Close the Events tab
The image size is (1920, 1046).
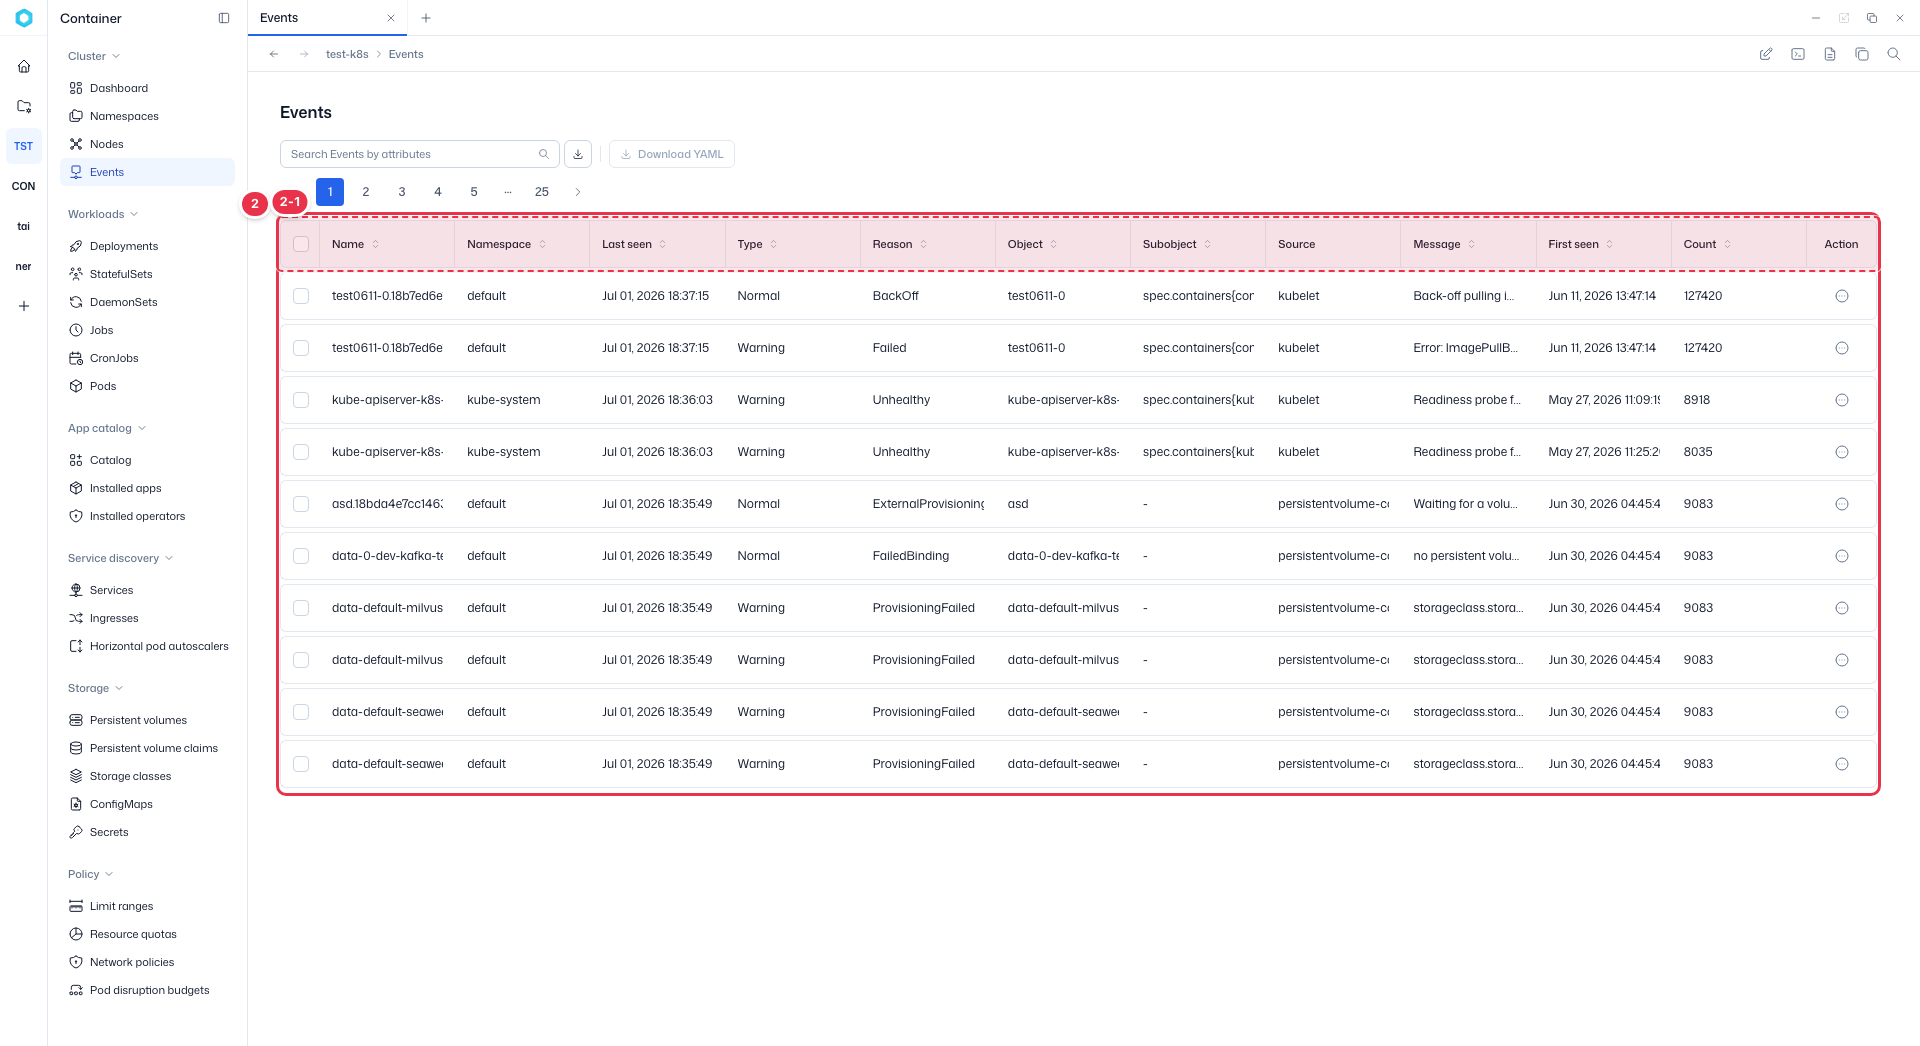[x=391, y=18]
